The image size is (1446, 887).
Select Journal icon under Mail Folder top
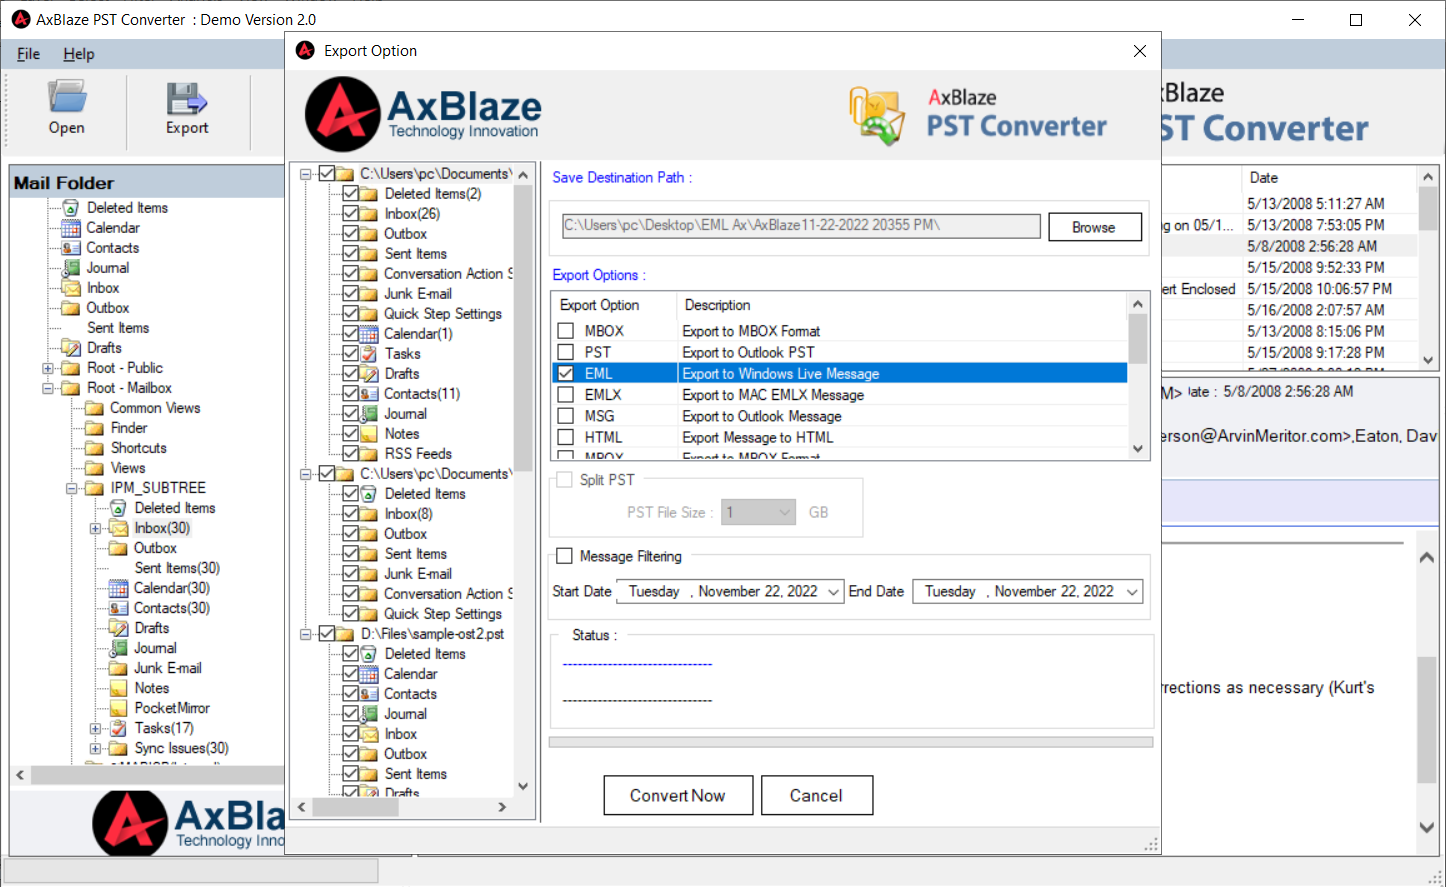[71, 268]
